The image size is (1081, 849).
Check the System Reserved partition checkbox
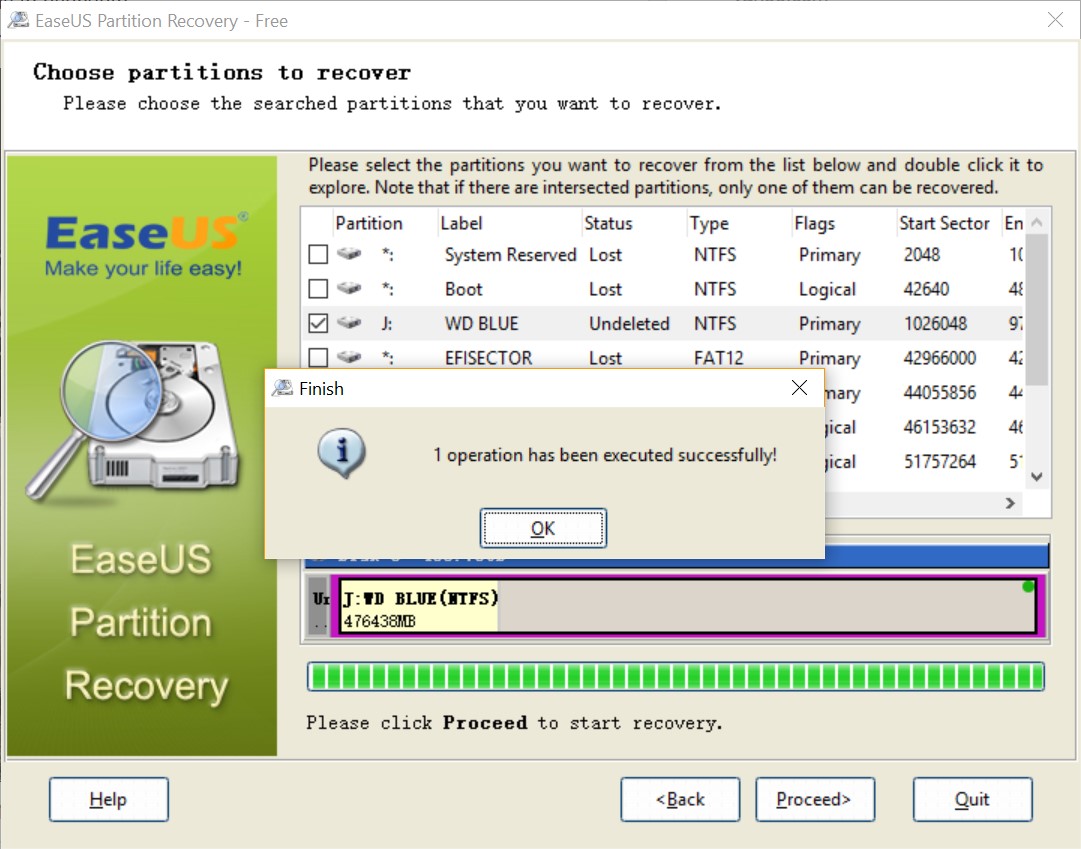coord(318,255)
